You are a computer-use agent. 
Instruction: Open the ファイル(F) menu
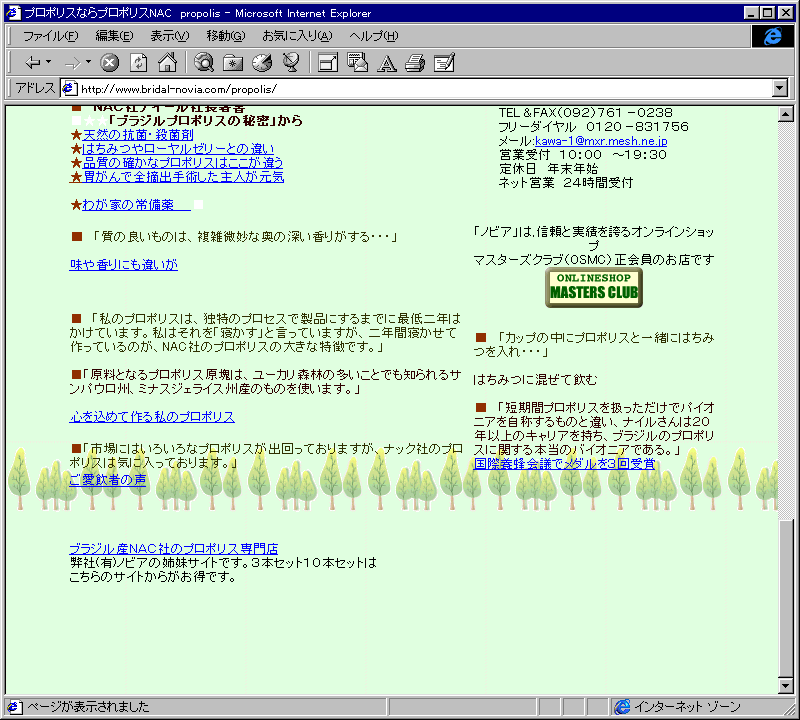click(51, 36)
